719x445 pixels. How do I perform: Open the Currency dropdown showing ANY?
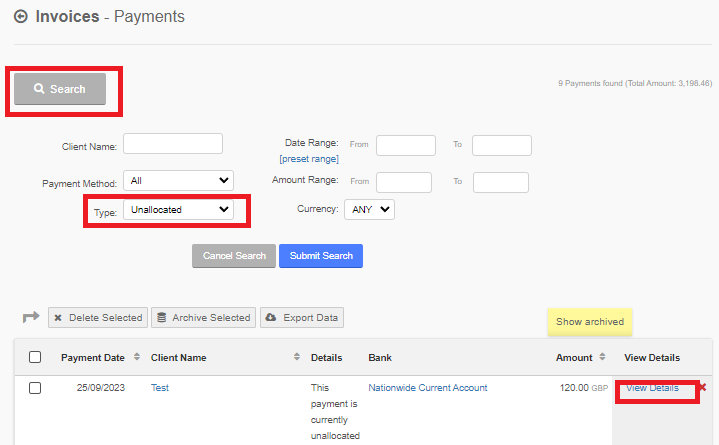coord(369,209)
